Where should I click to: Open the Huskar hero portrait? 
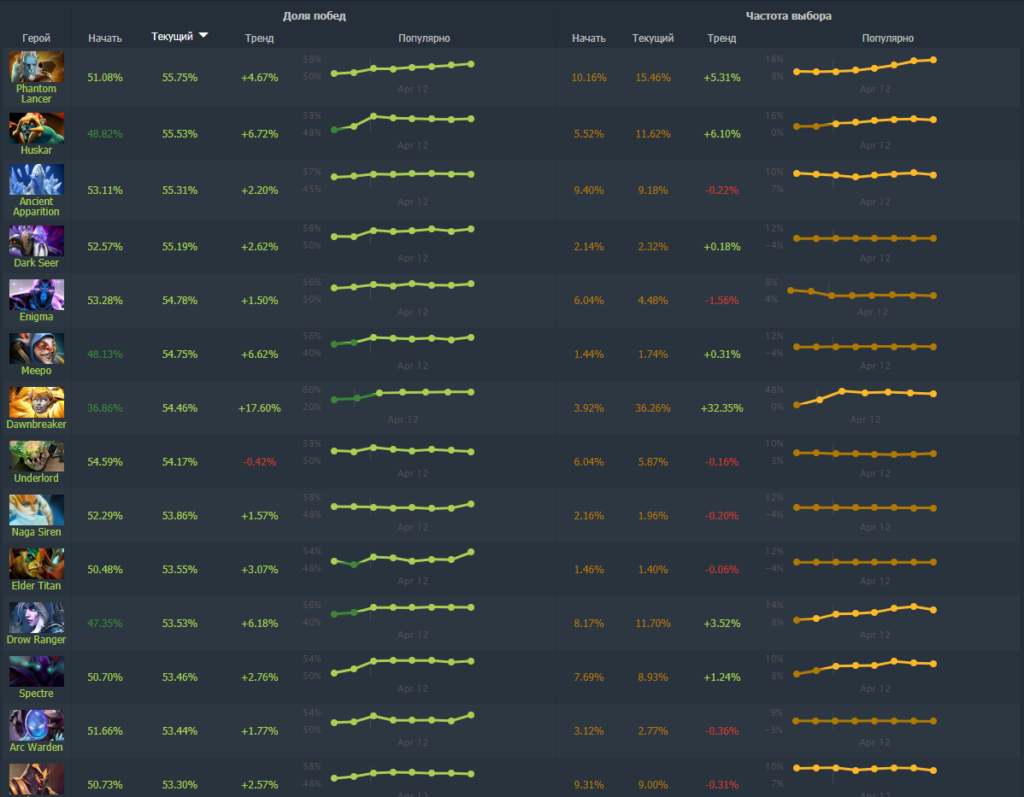click(x=37, y=128)
